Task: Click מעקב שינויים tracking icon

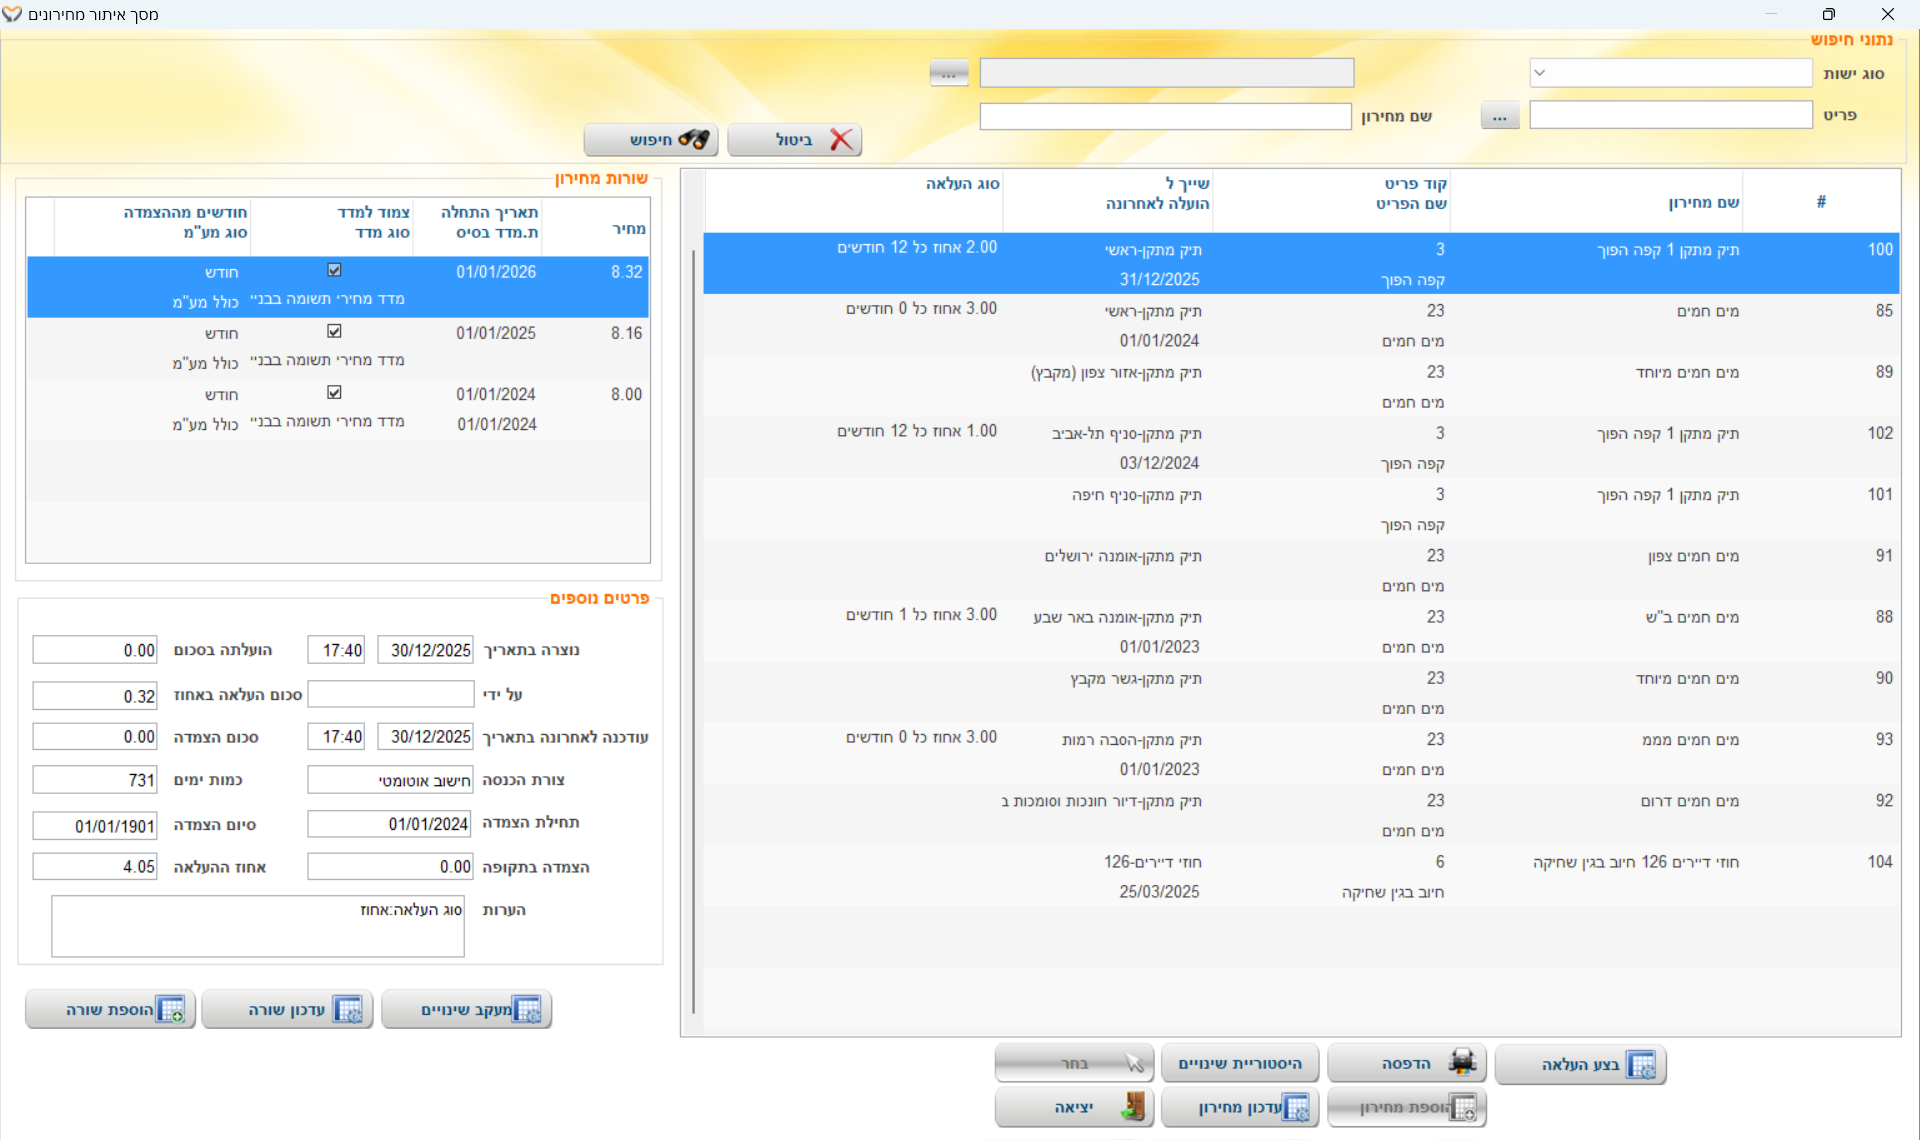Action: pyautogui.click(x=526, y=1010)
